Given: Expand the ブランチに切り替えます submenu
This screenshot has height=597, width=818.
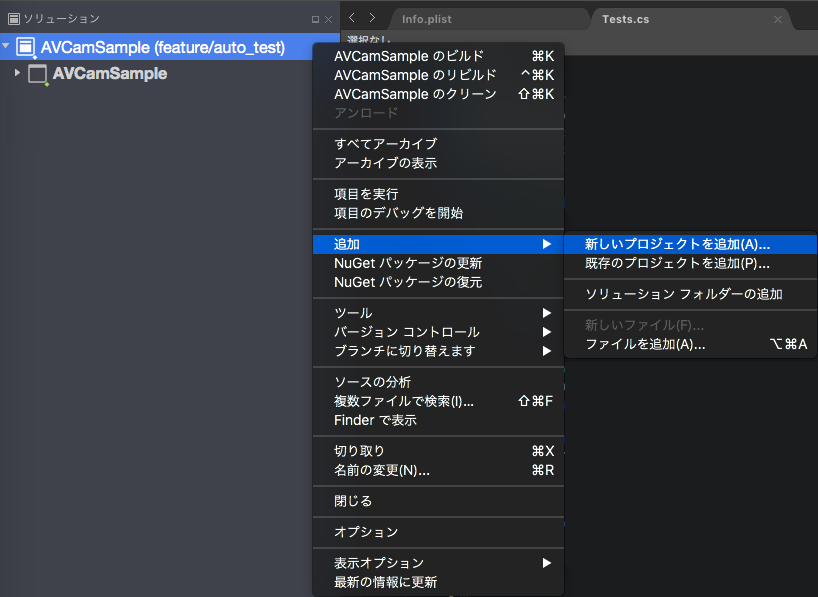Looking at the screenshot, I should tap(438, 351).
